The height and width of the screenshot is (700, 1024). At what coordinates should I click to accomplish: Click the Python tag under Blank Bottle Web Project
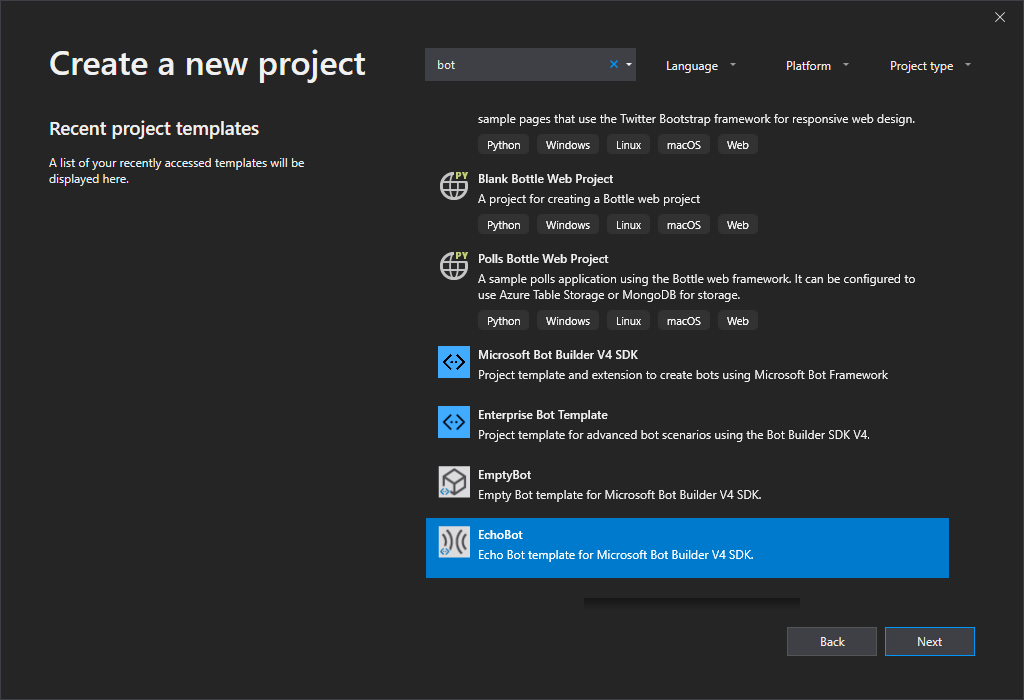click(504, 225)
